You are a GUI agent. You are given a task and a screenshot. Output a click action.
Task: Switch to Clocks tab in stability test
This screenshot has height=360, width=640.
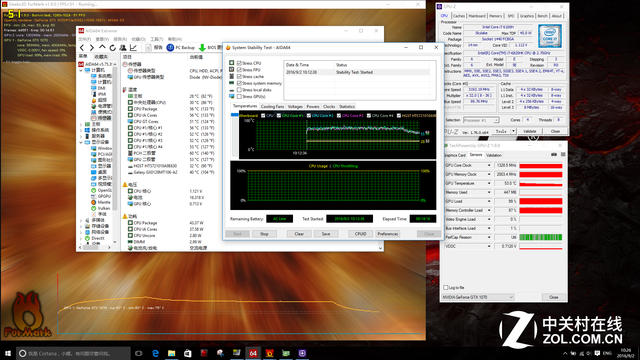point(329,107)
